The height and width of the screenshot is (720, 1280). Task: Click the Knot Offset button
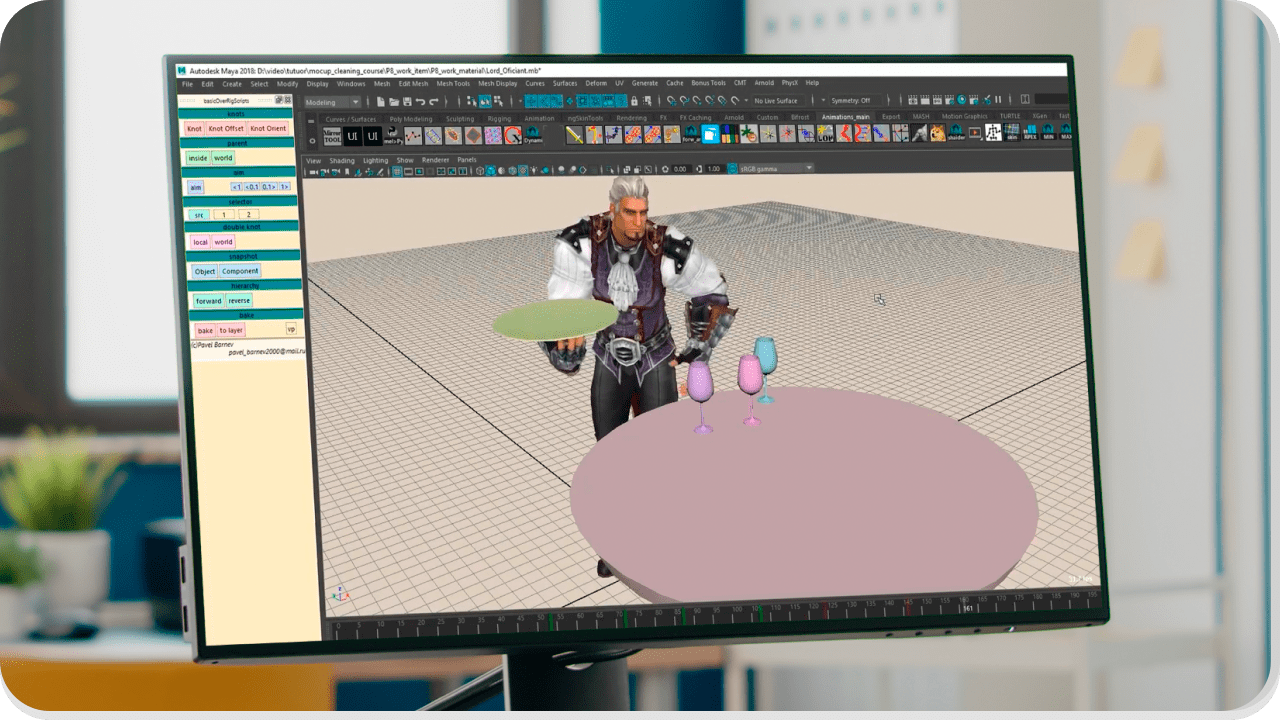(226, 129)
